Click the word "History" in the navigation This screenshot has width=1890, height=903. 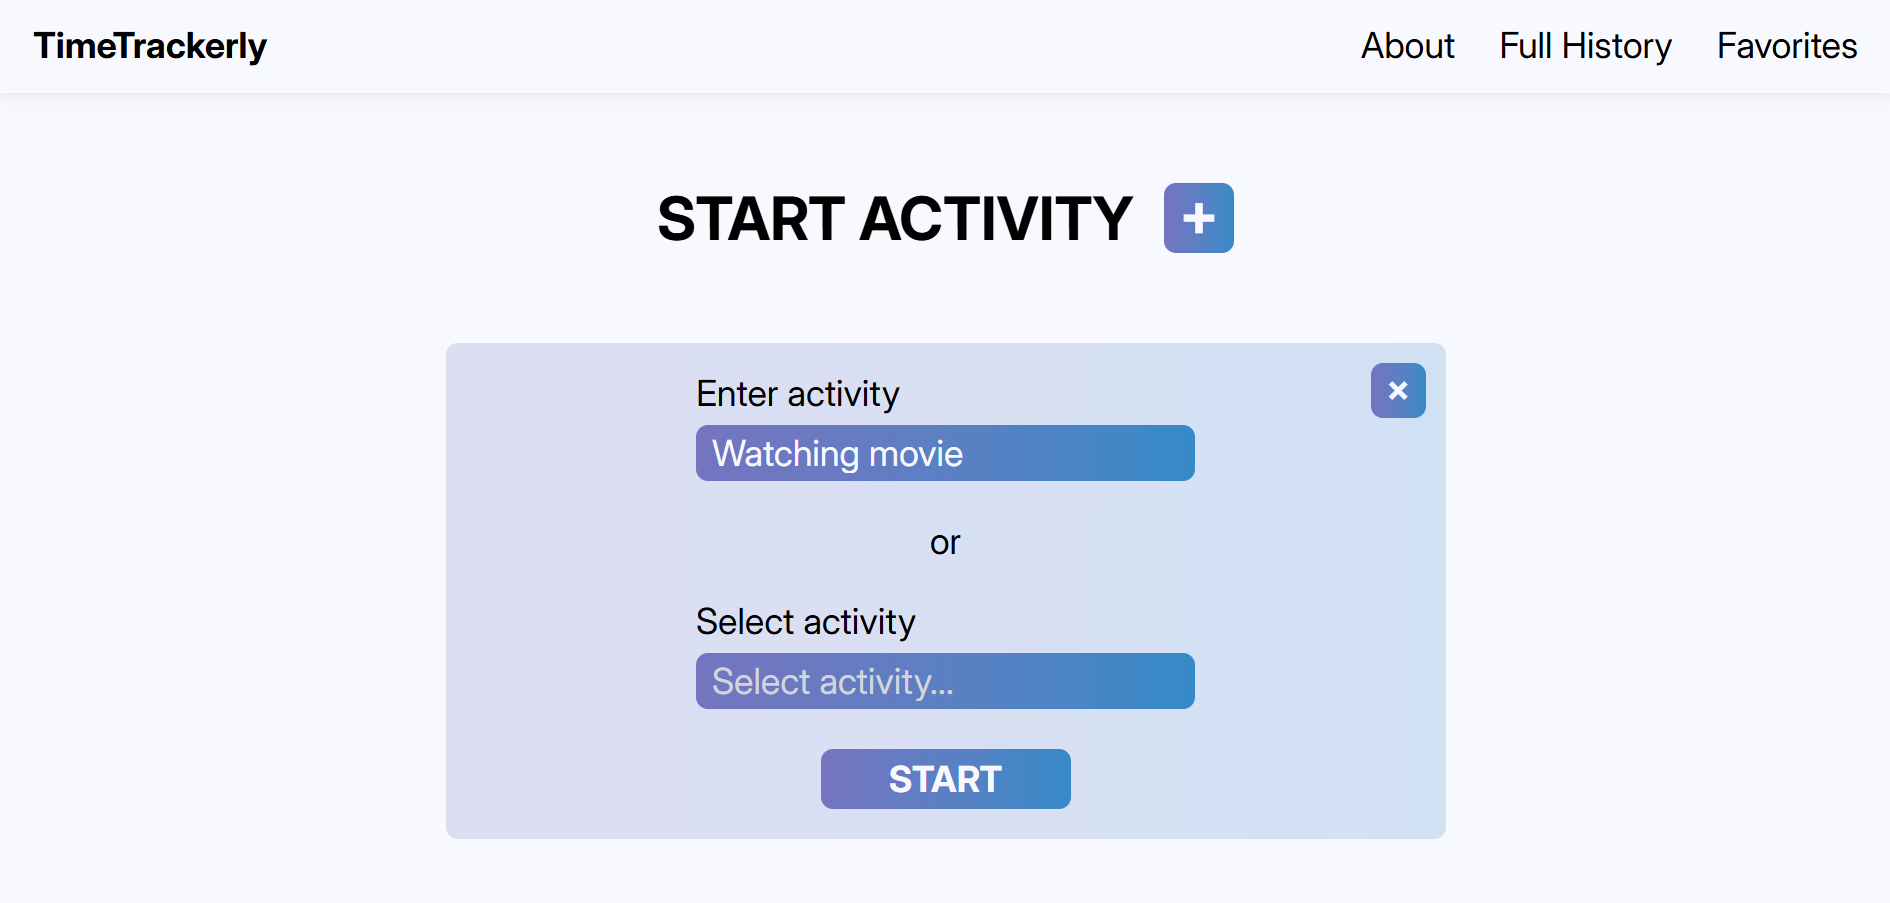click(x=1616, y=46)
